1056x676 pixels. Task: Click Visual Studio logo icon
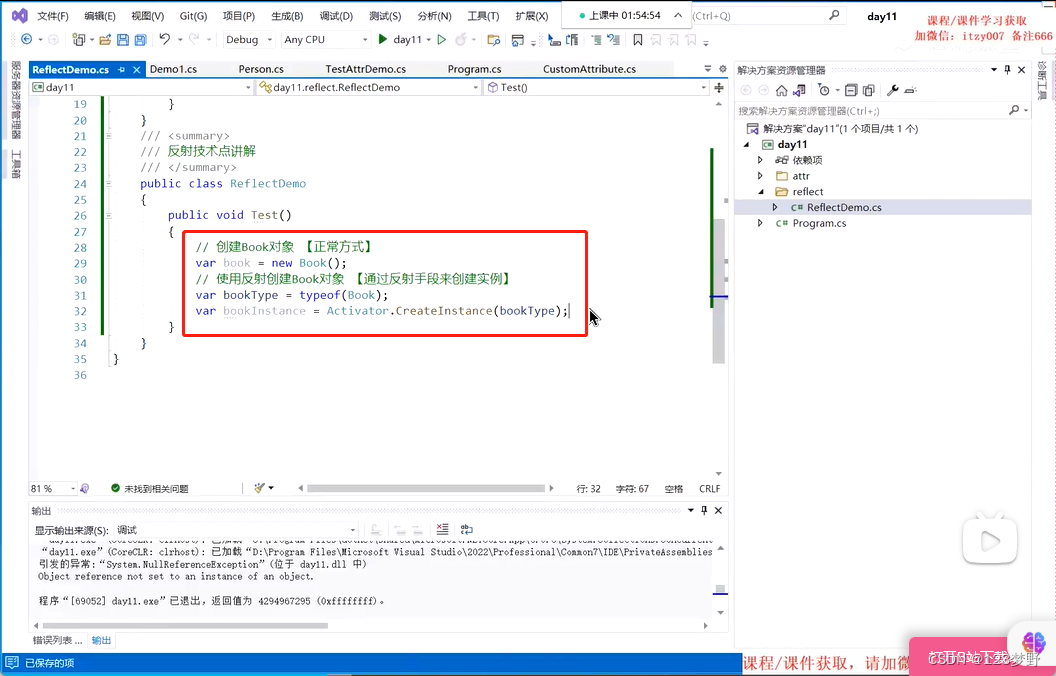click(20, 15)
